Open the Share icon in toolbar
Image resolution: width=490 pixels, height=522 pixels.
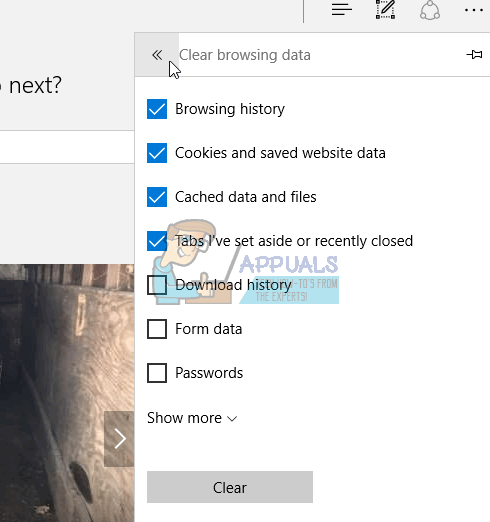click(x=430, y=11)
